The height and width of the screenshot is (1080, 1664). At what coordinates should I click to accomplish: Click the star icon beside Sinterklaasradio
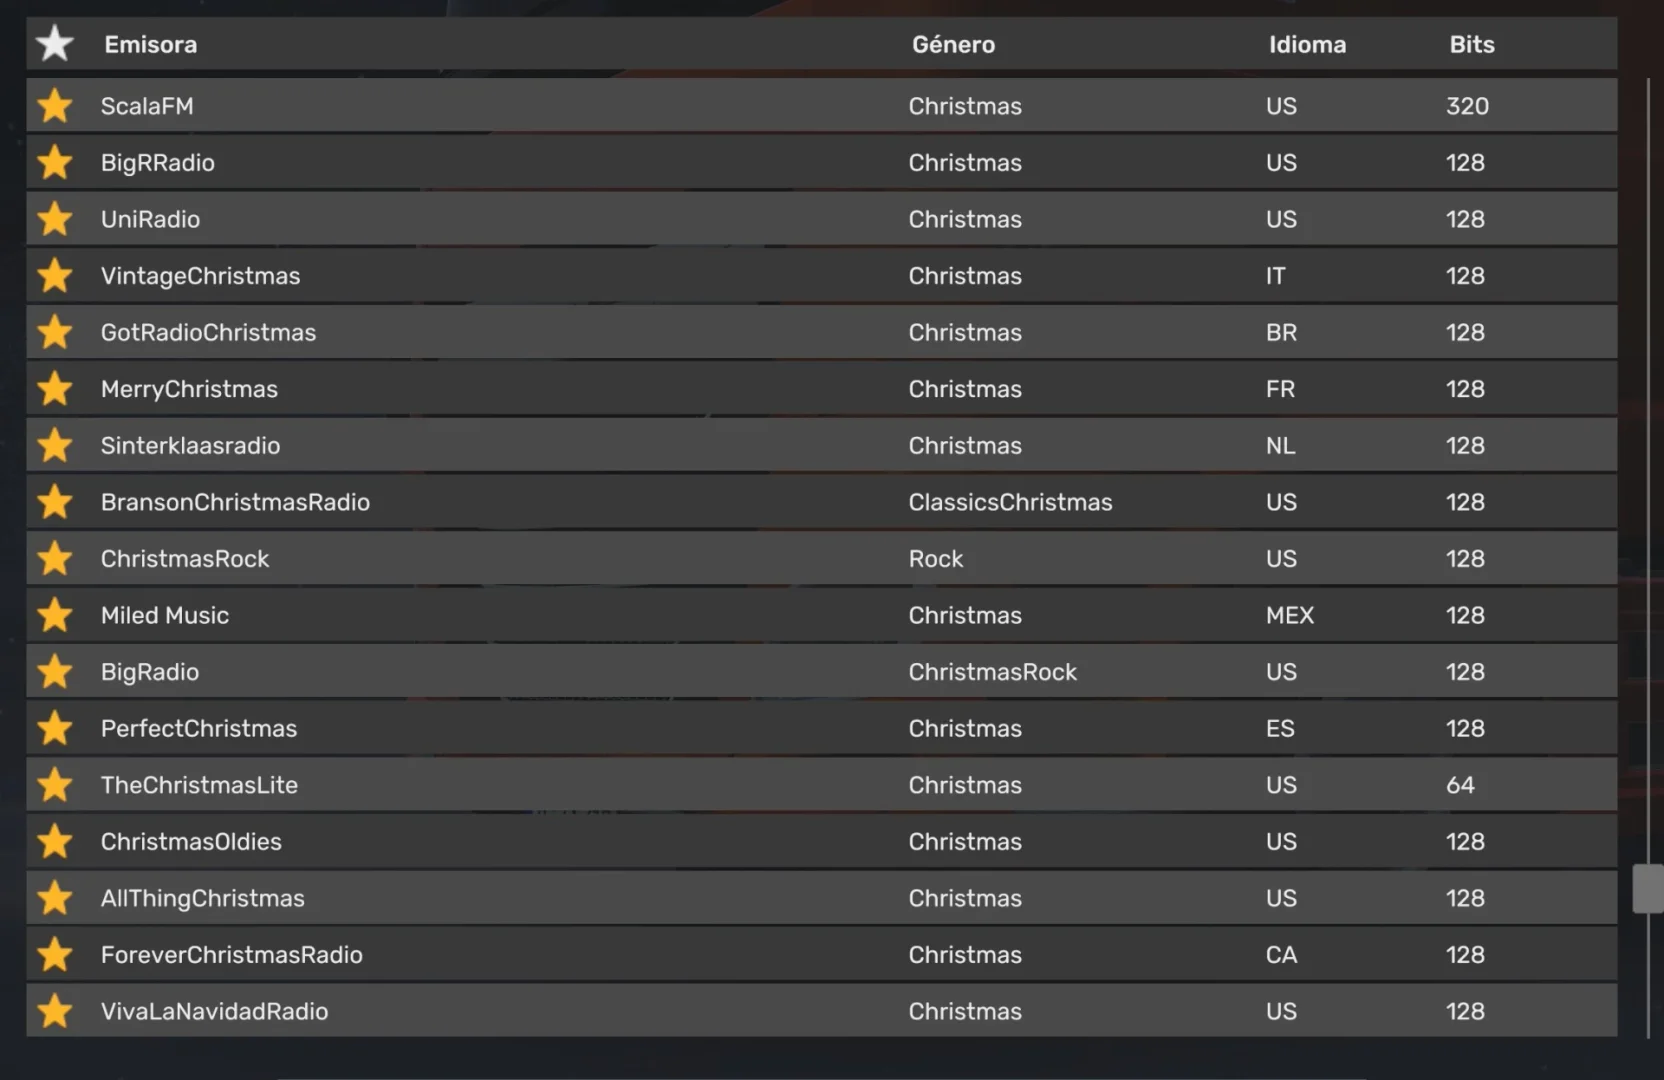tap(55, 446)
